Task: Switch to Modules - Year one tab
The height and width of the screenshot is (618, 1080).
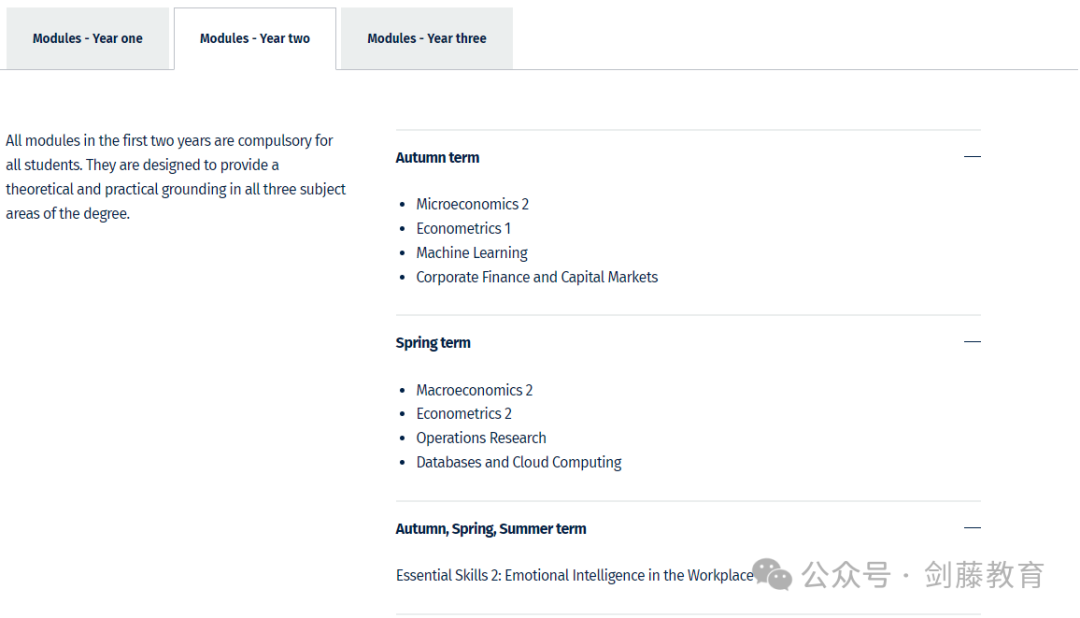Action: [87, 39]
